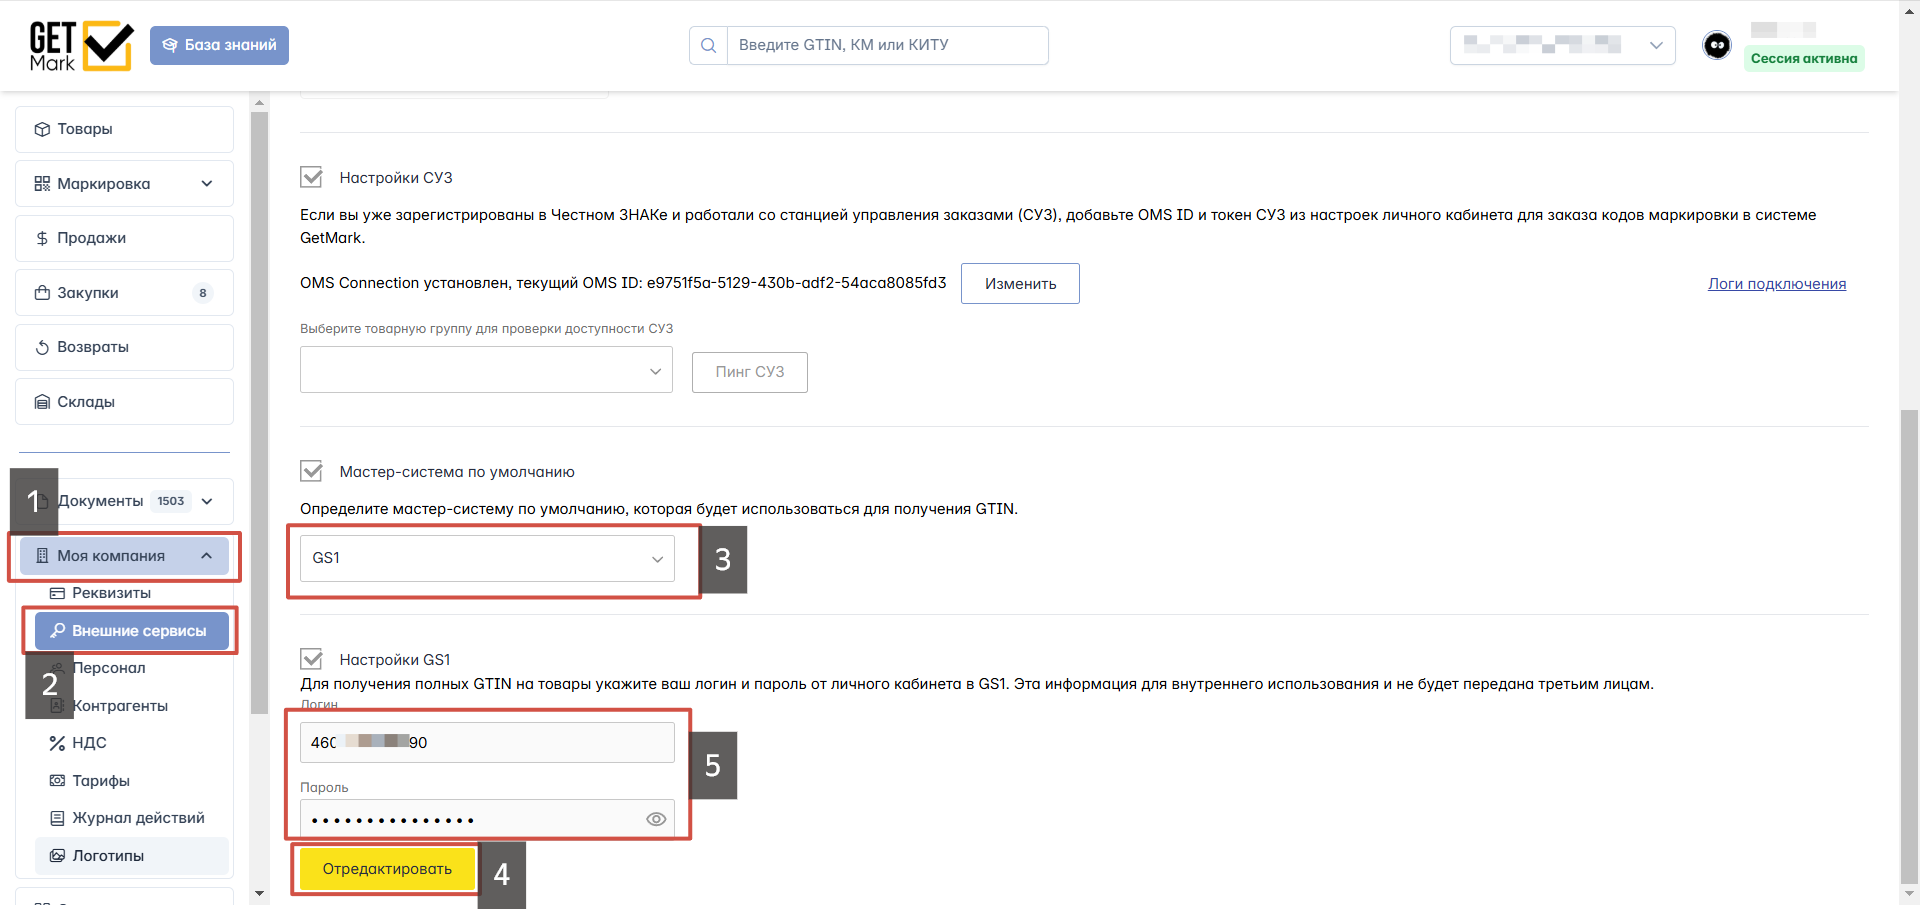Click the Журнал действий list icon
The height and width of the screenshot is (909, 1920).
[57, 818]
